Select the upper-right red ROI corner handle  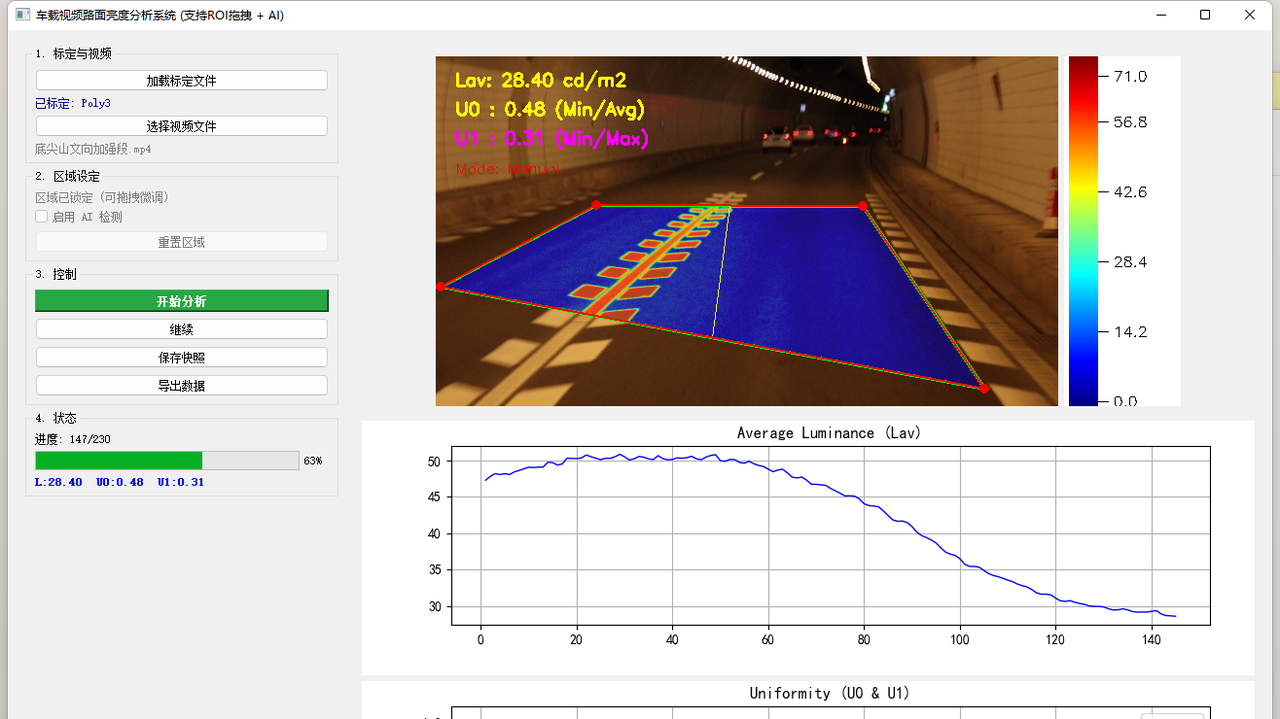[862, 206]
